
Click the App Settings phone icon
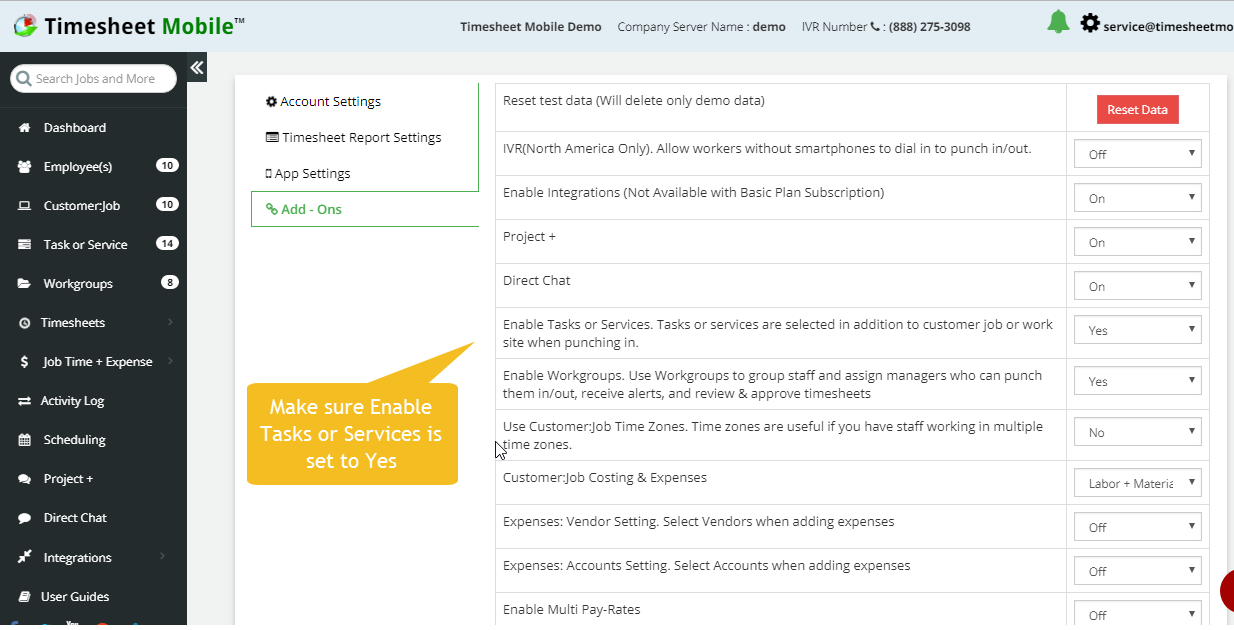(268, 174)
